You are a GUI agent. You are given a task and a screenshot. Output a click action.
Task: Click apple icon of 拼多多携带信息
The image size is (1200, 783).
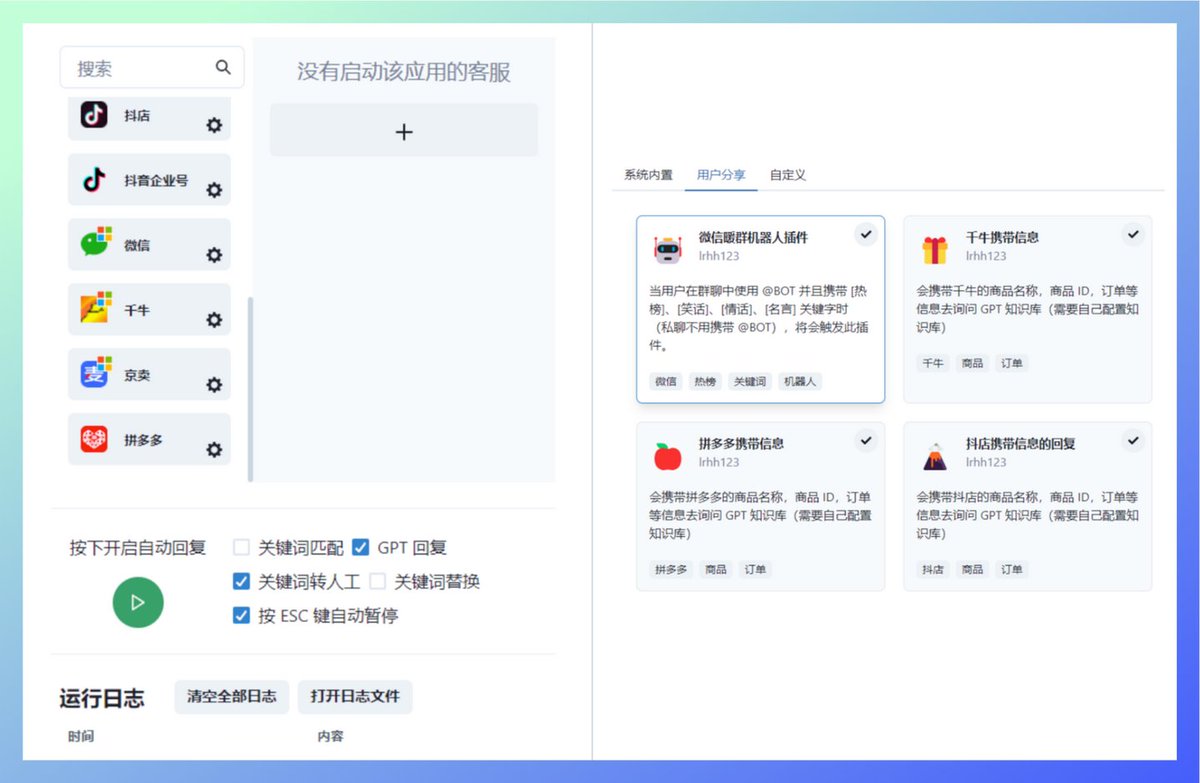667,456
